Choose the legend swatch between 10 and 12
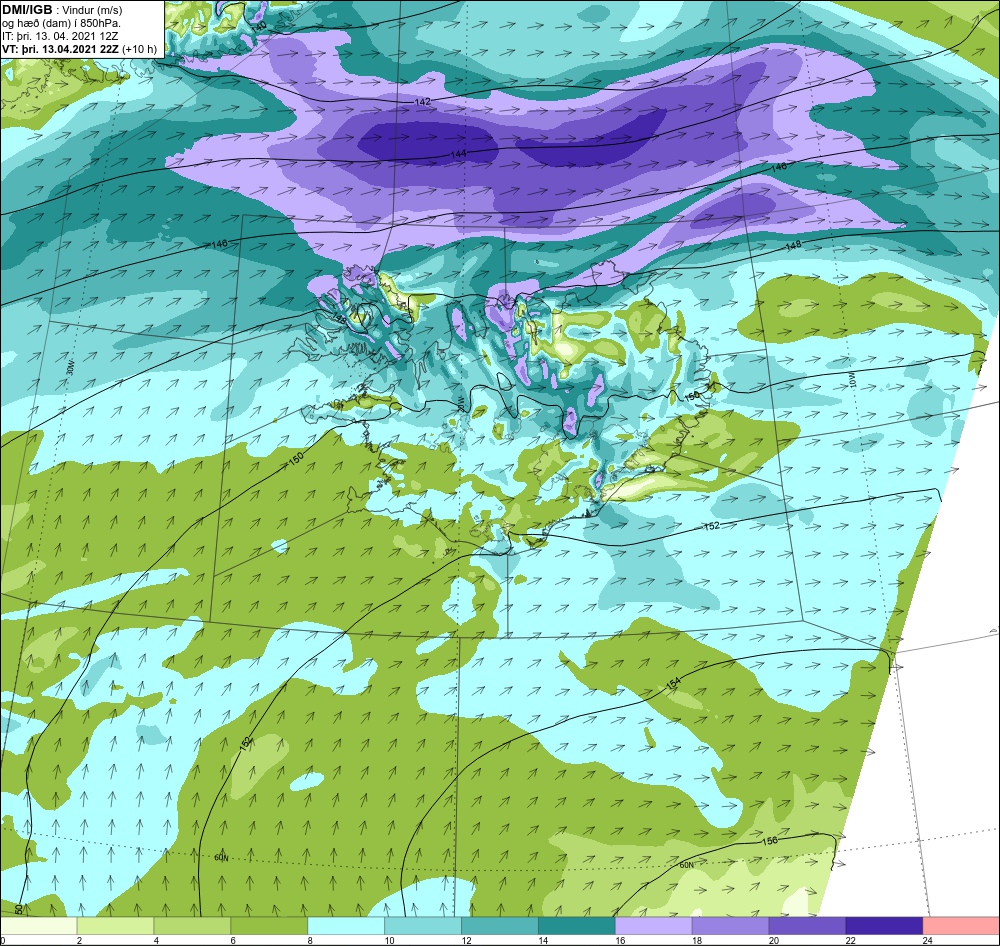 423,926
